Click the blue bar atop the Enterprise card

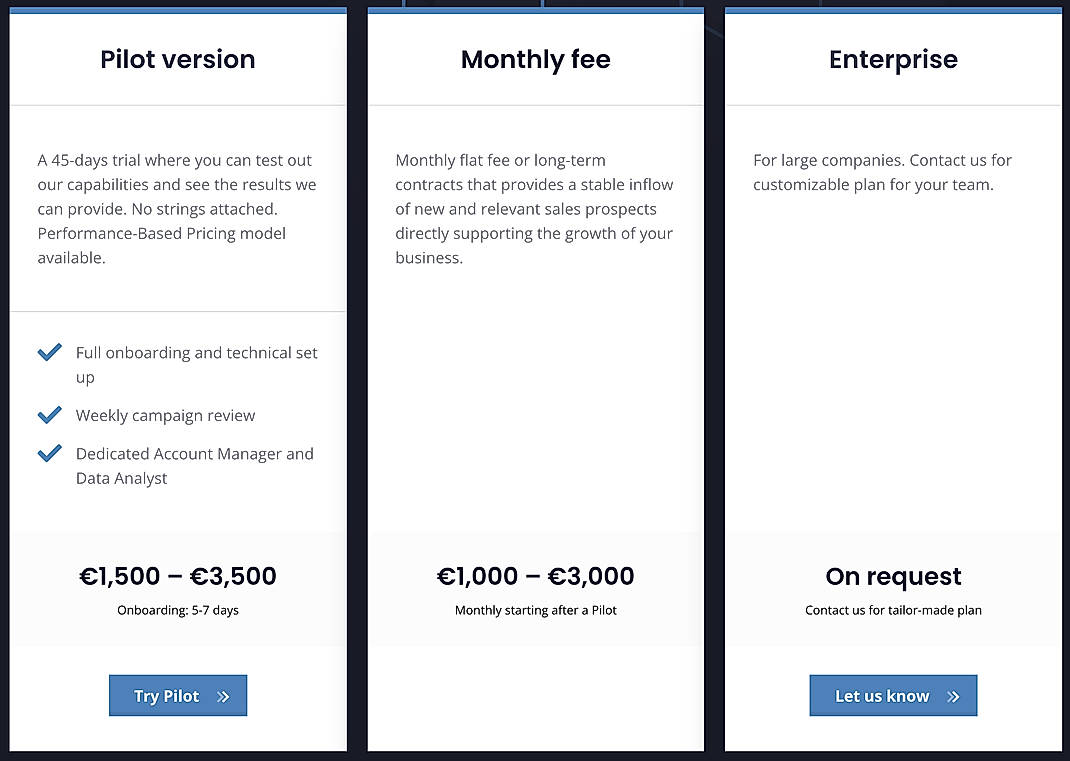click(x=893, y=9)
